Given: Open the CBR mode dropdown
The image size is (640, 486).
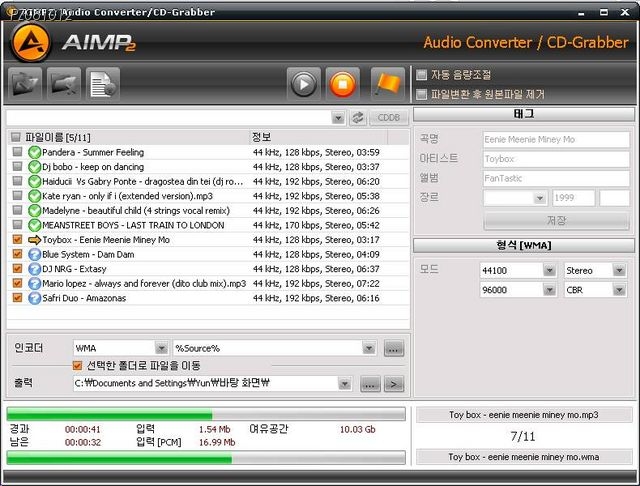Looking at the screenshot, I should pyautogui.click(x=619, y=290).
